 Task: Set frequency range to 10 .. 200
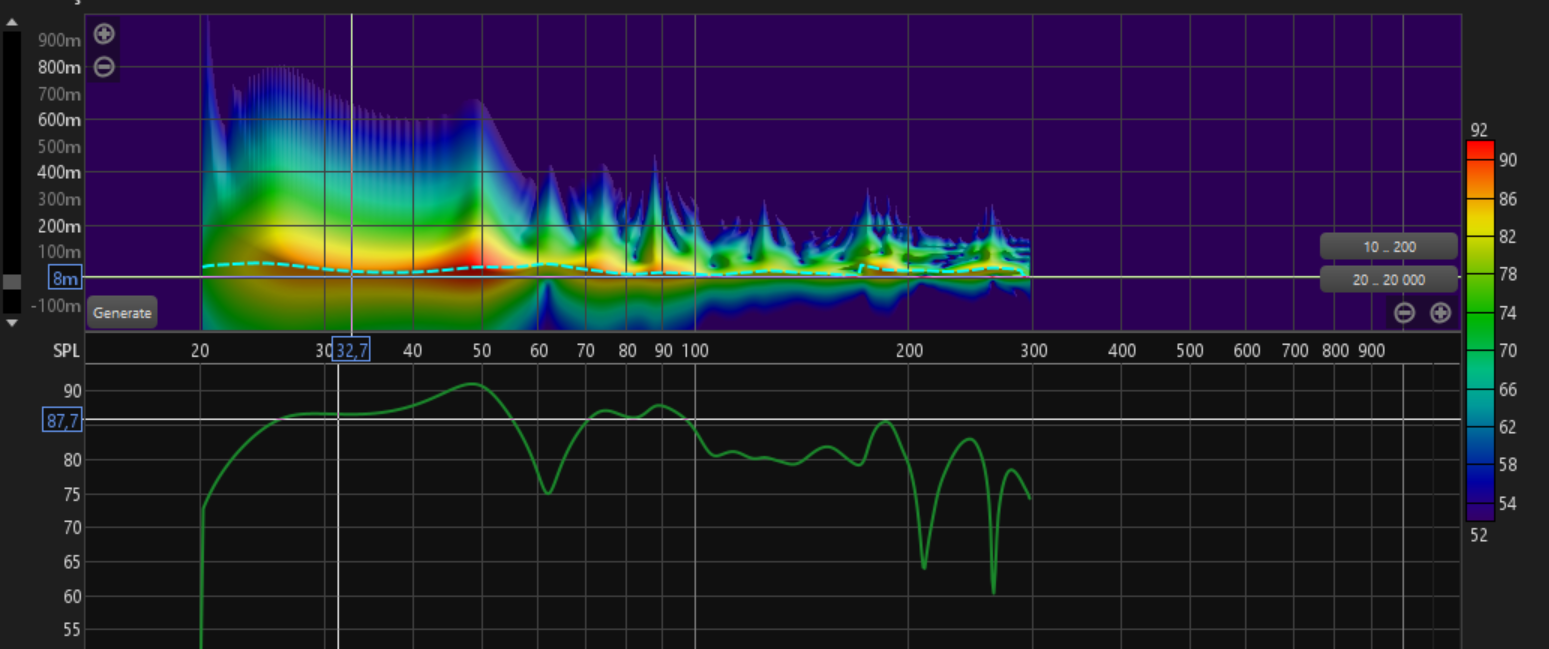pos(1389,246)
